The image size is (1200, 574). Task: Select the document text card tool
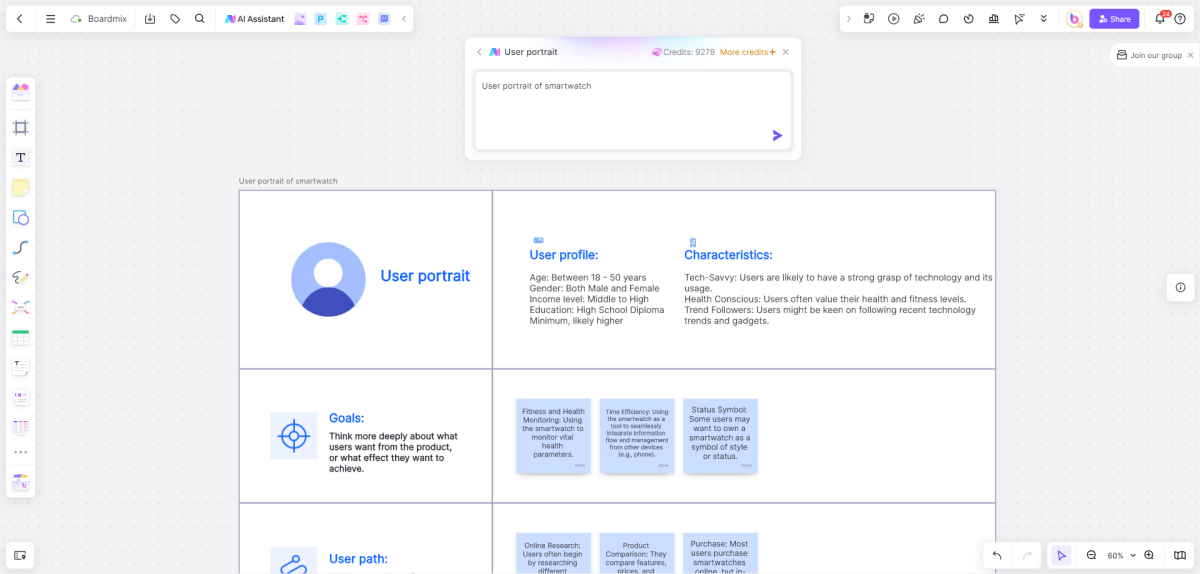(x=20, y=368)
